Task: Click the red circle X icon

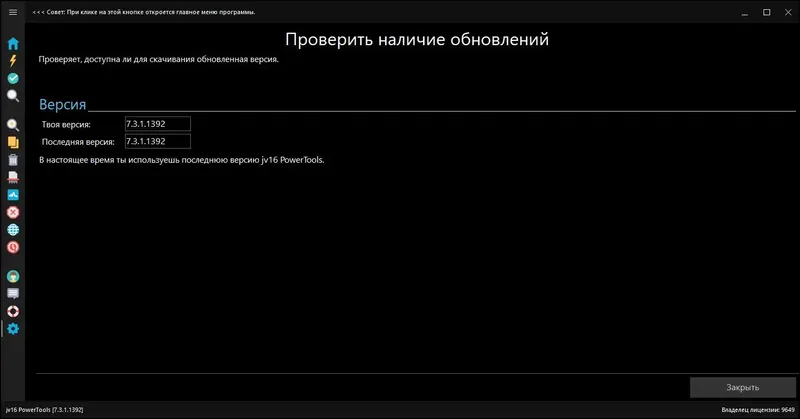Action: point(13,212)
